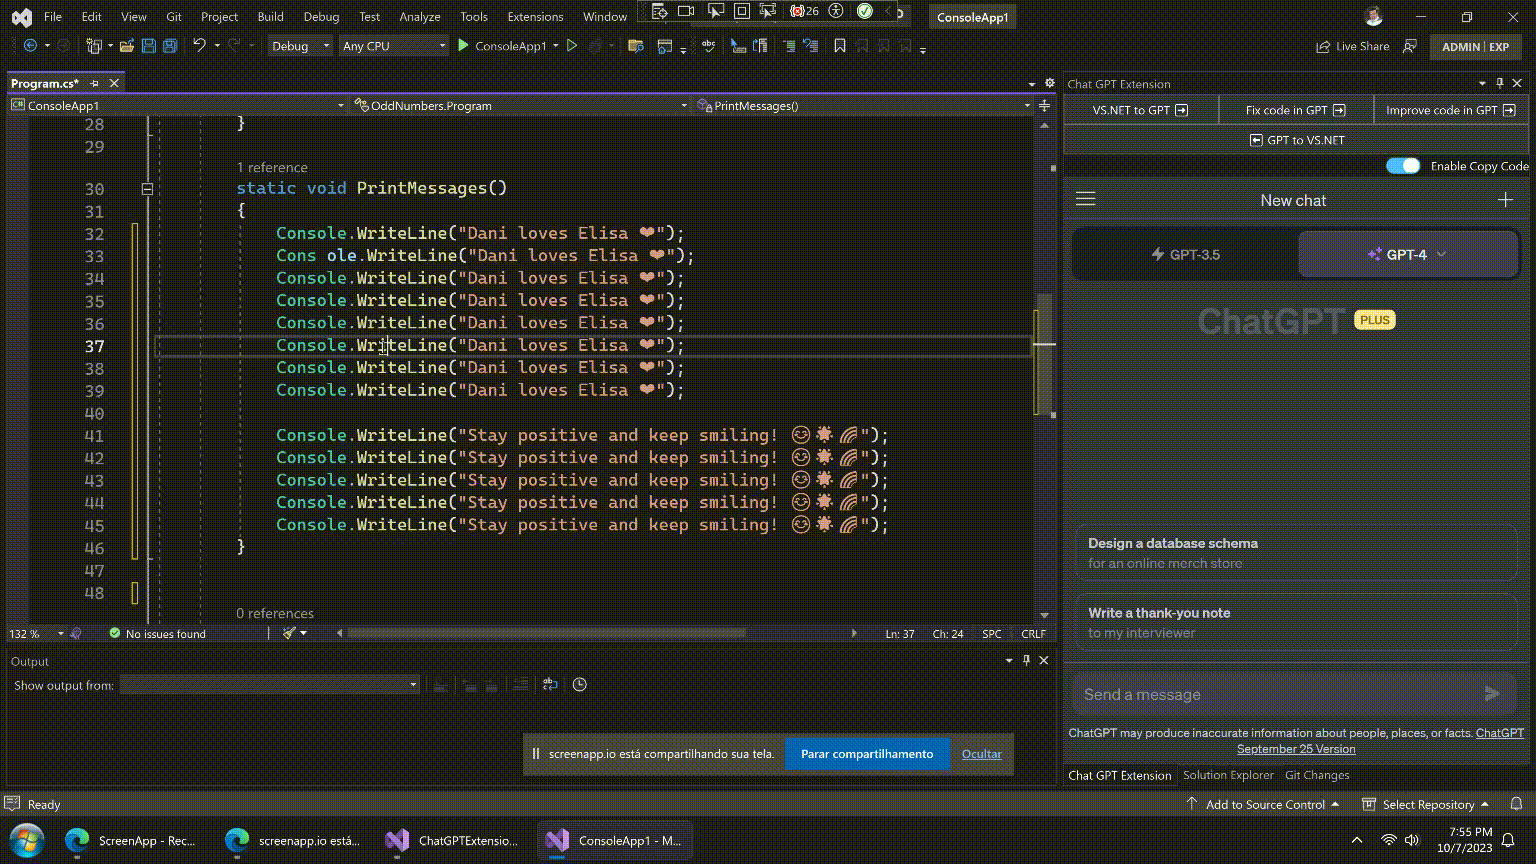Click the Parar compartilhamento button

[866, 754]
